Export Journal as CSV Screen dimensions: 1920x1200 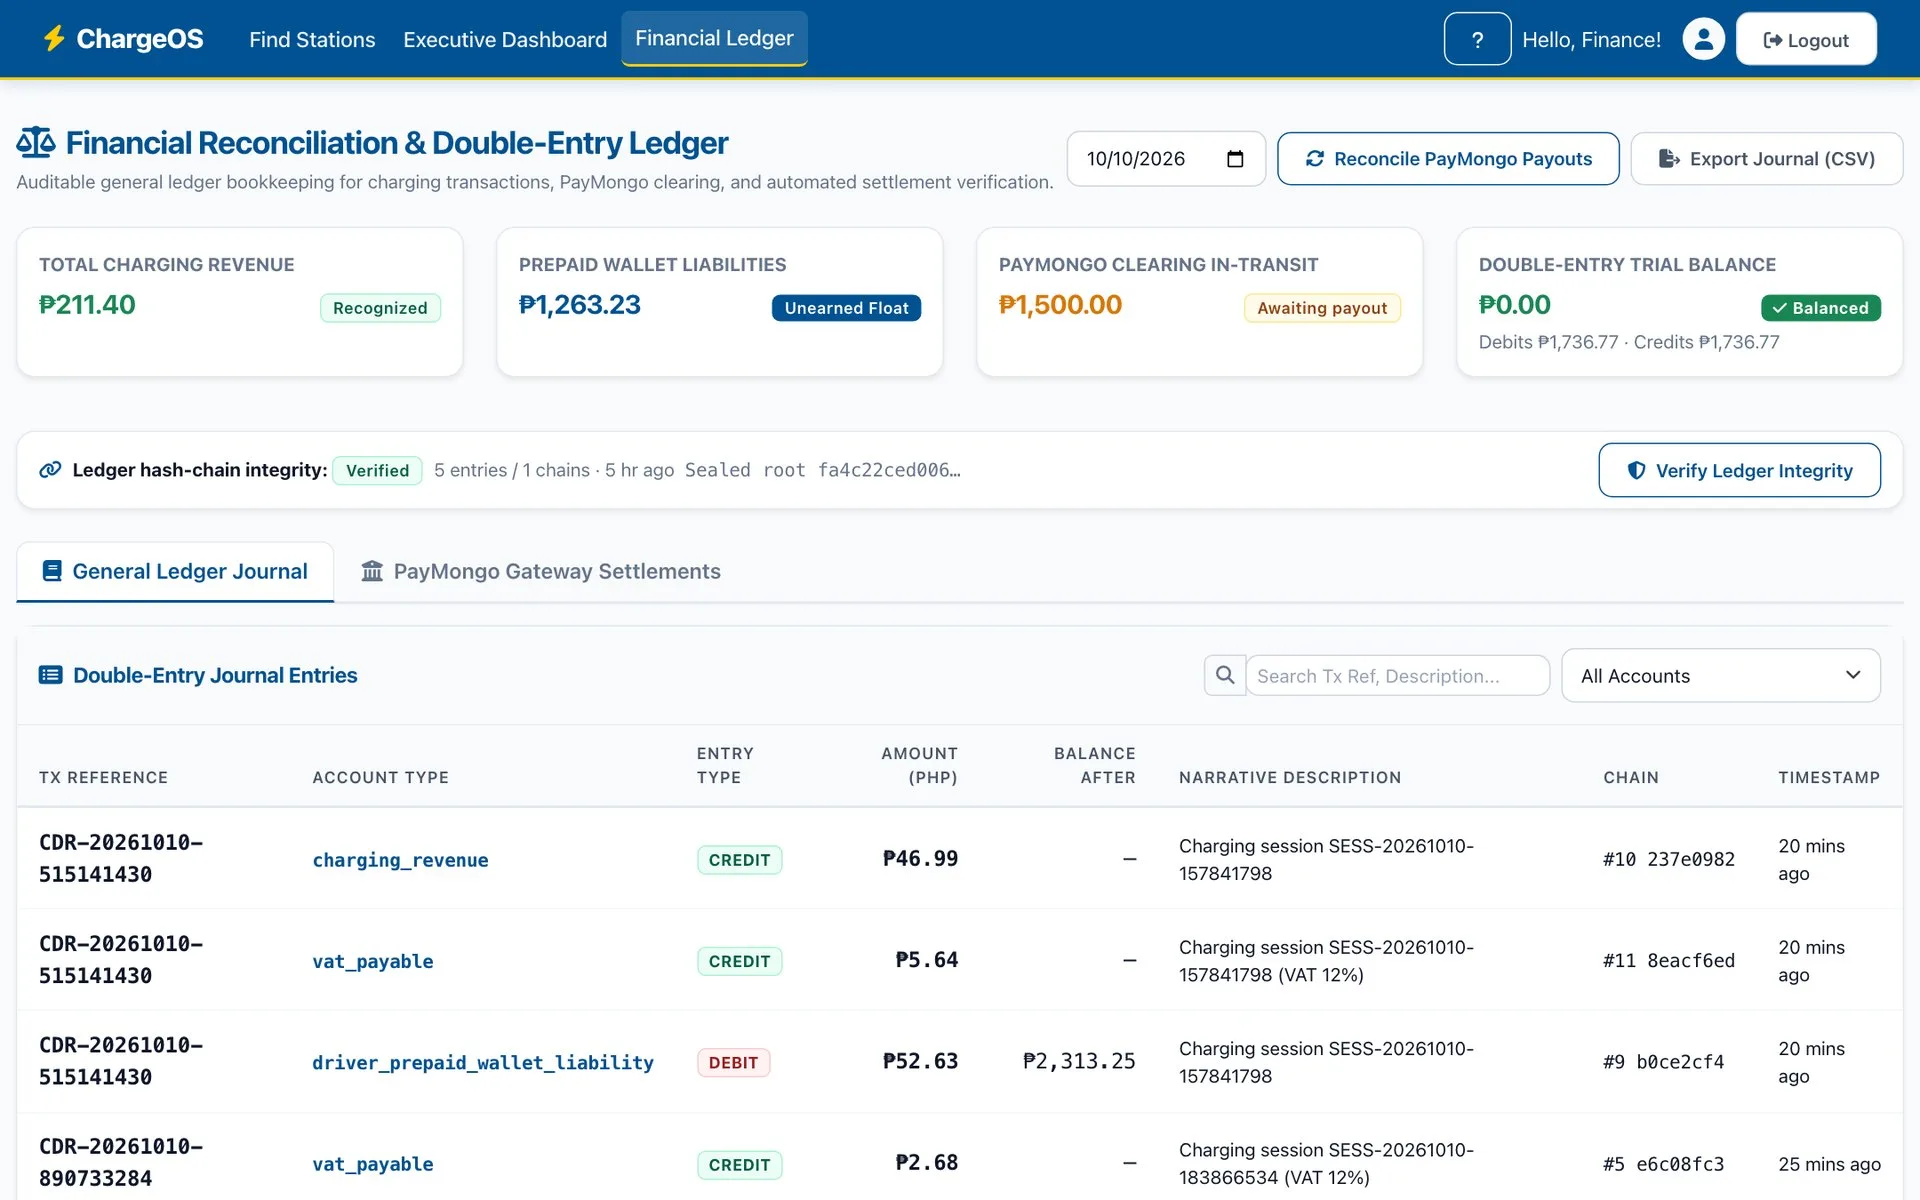coord(1766,159)
